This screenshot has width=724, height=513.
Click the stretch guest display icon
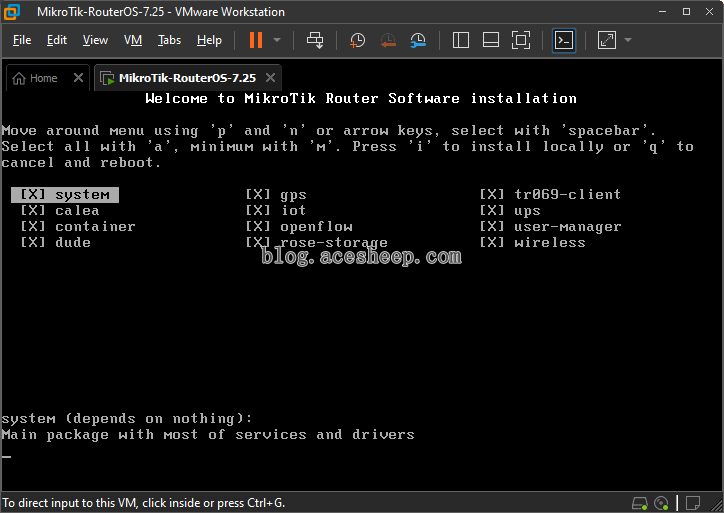[x=607, y=40]
